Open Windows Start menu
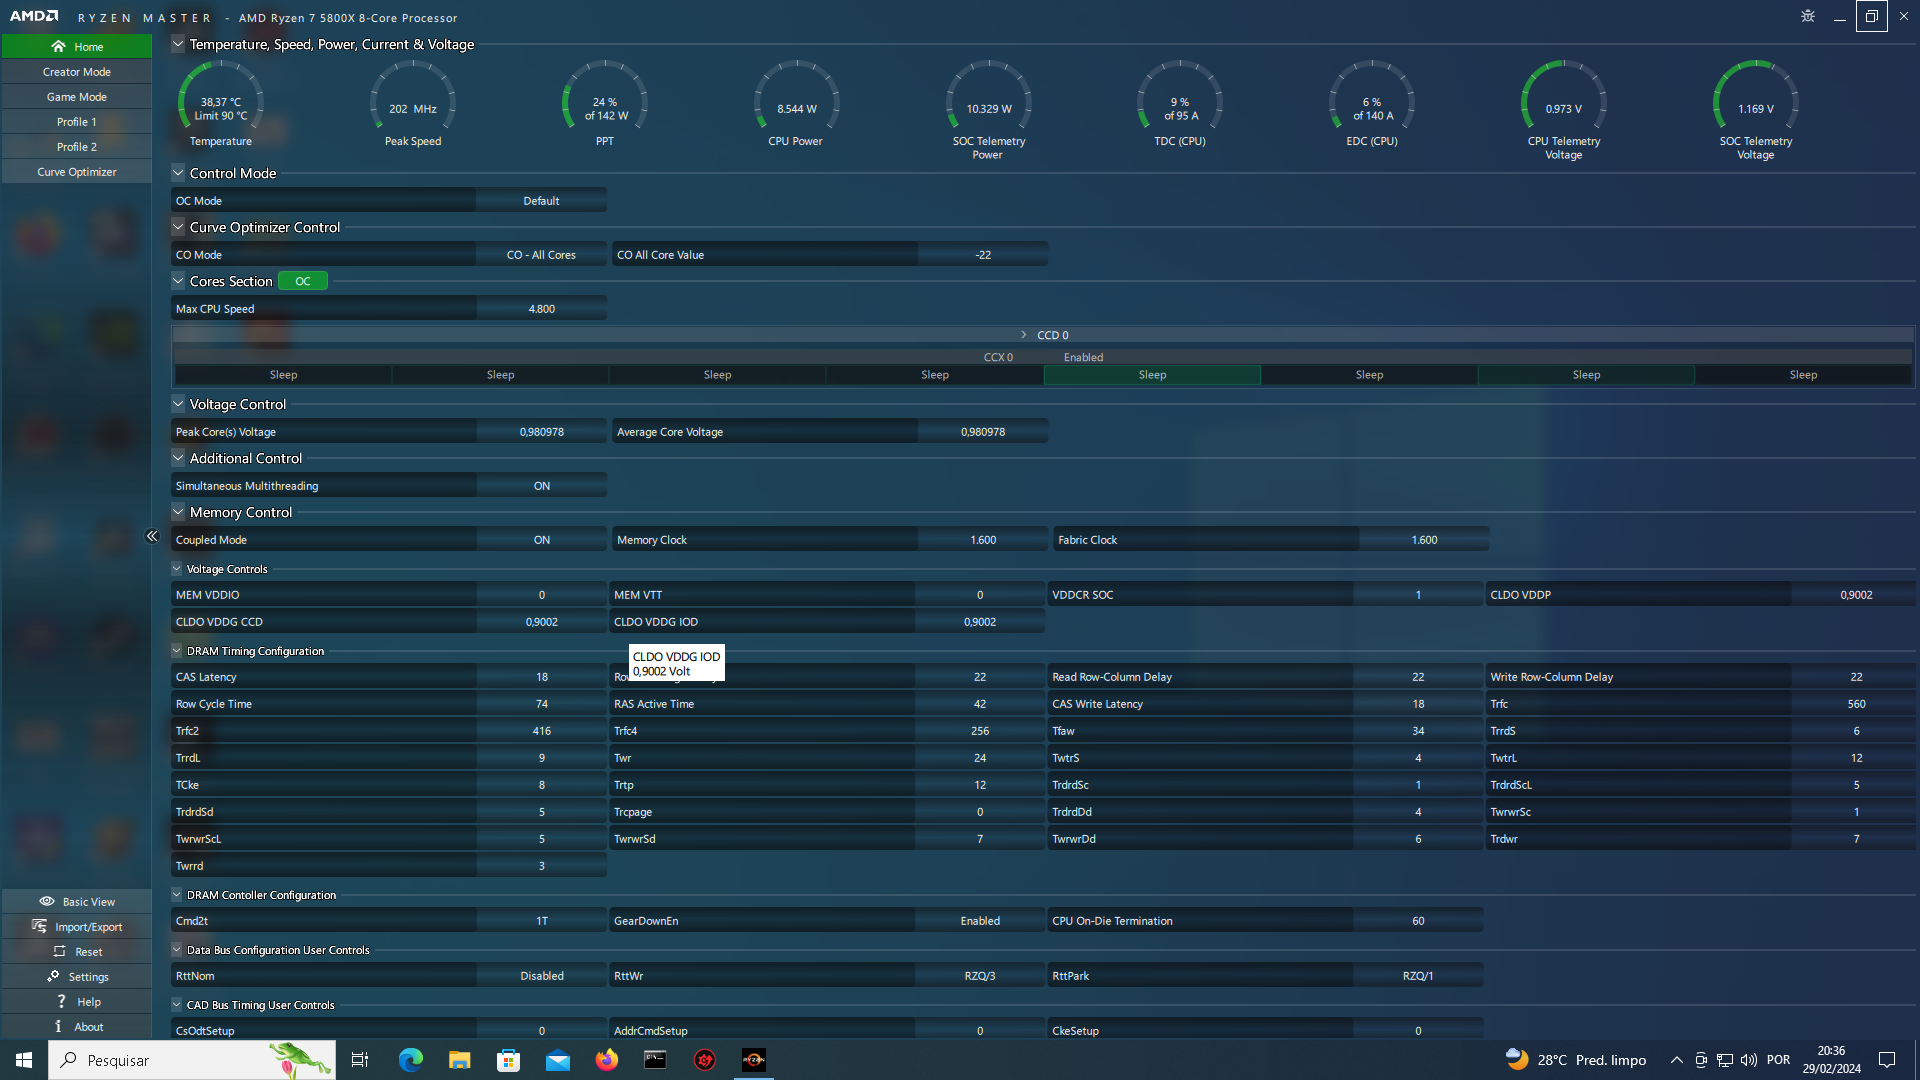Viewport: 1920px width, 1080px height. click(24, 1060)
